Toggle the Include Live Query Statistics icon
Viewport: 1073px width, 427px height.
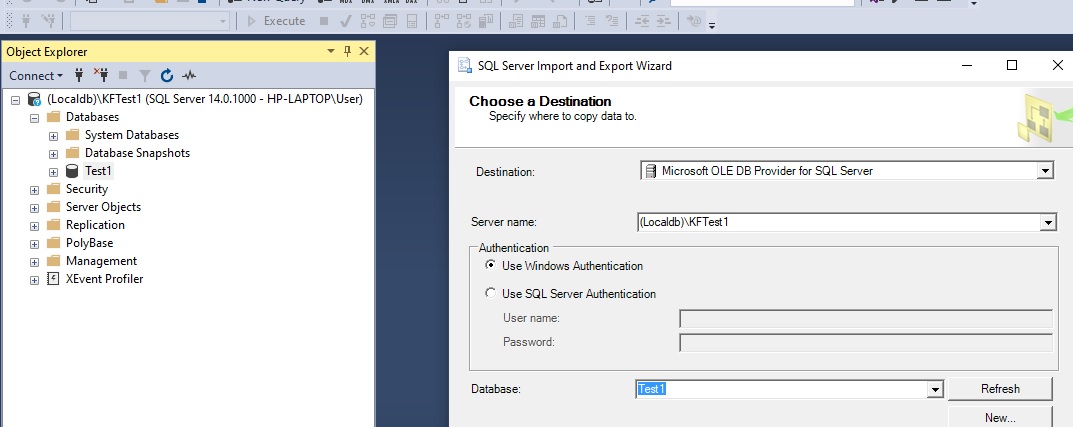[x=464, y=21]
